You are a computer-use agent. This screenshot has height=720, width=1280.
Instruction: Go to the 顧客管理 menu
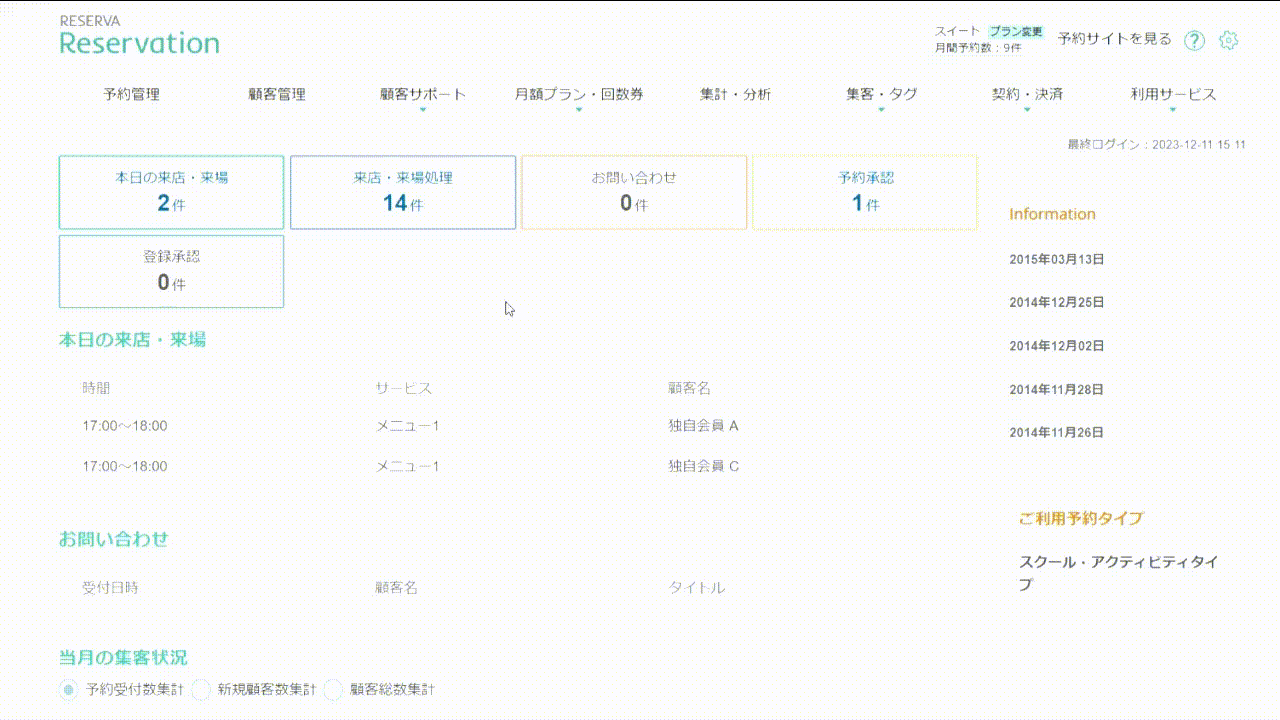click(x=277, y=95)
